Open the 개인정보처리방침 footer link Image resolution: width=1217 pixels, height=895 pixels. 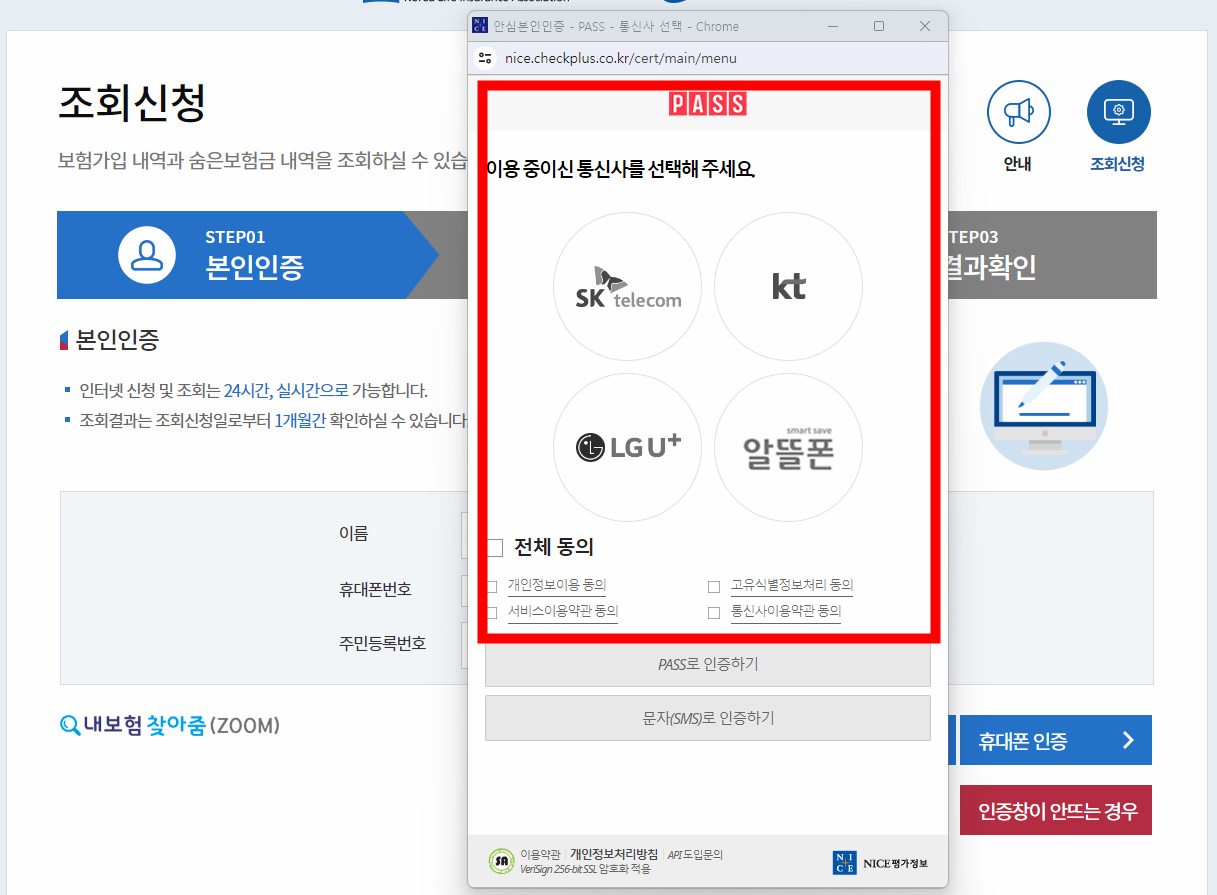click(x=614, y=855)
